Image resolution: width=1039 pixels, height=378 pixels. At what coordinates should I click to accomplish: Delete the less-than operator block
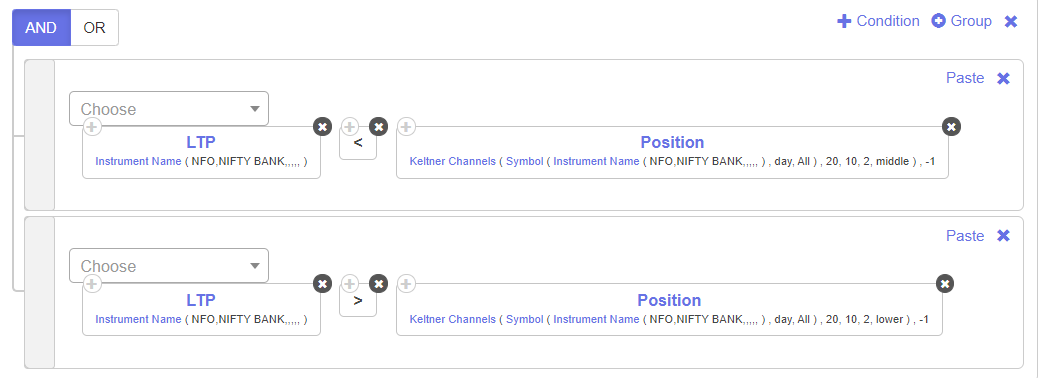pos(378,126)
